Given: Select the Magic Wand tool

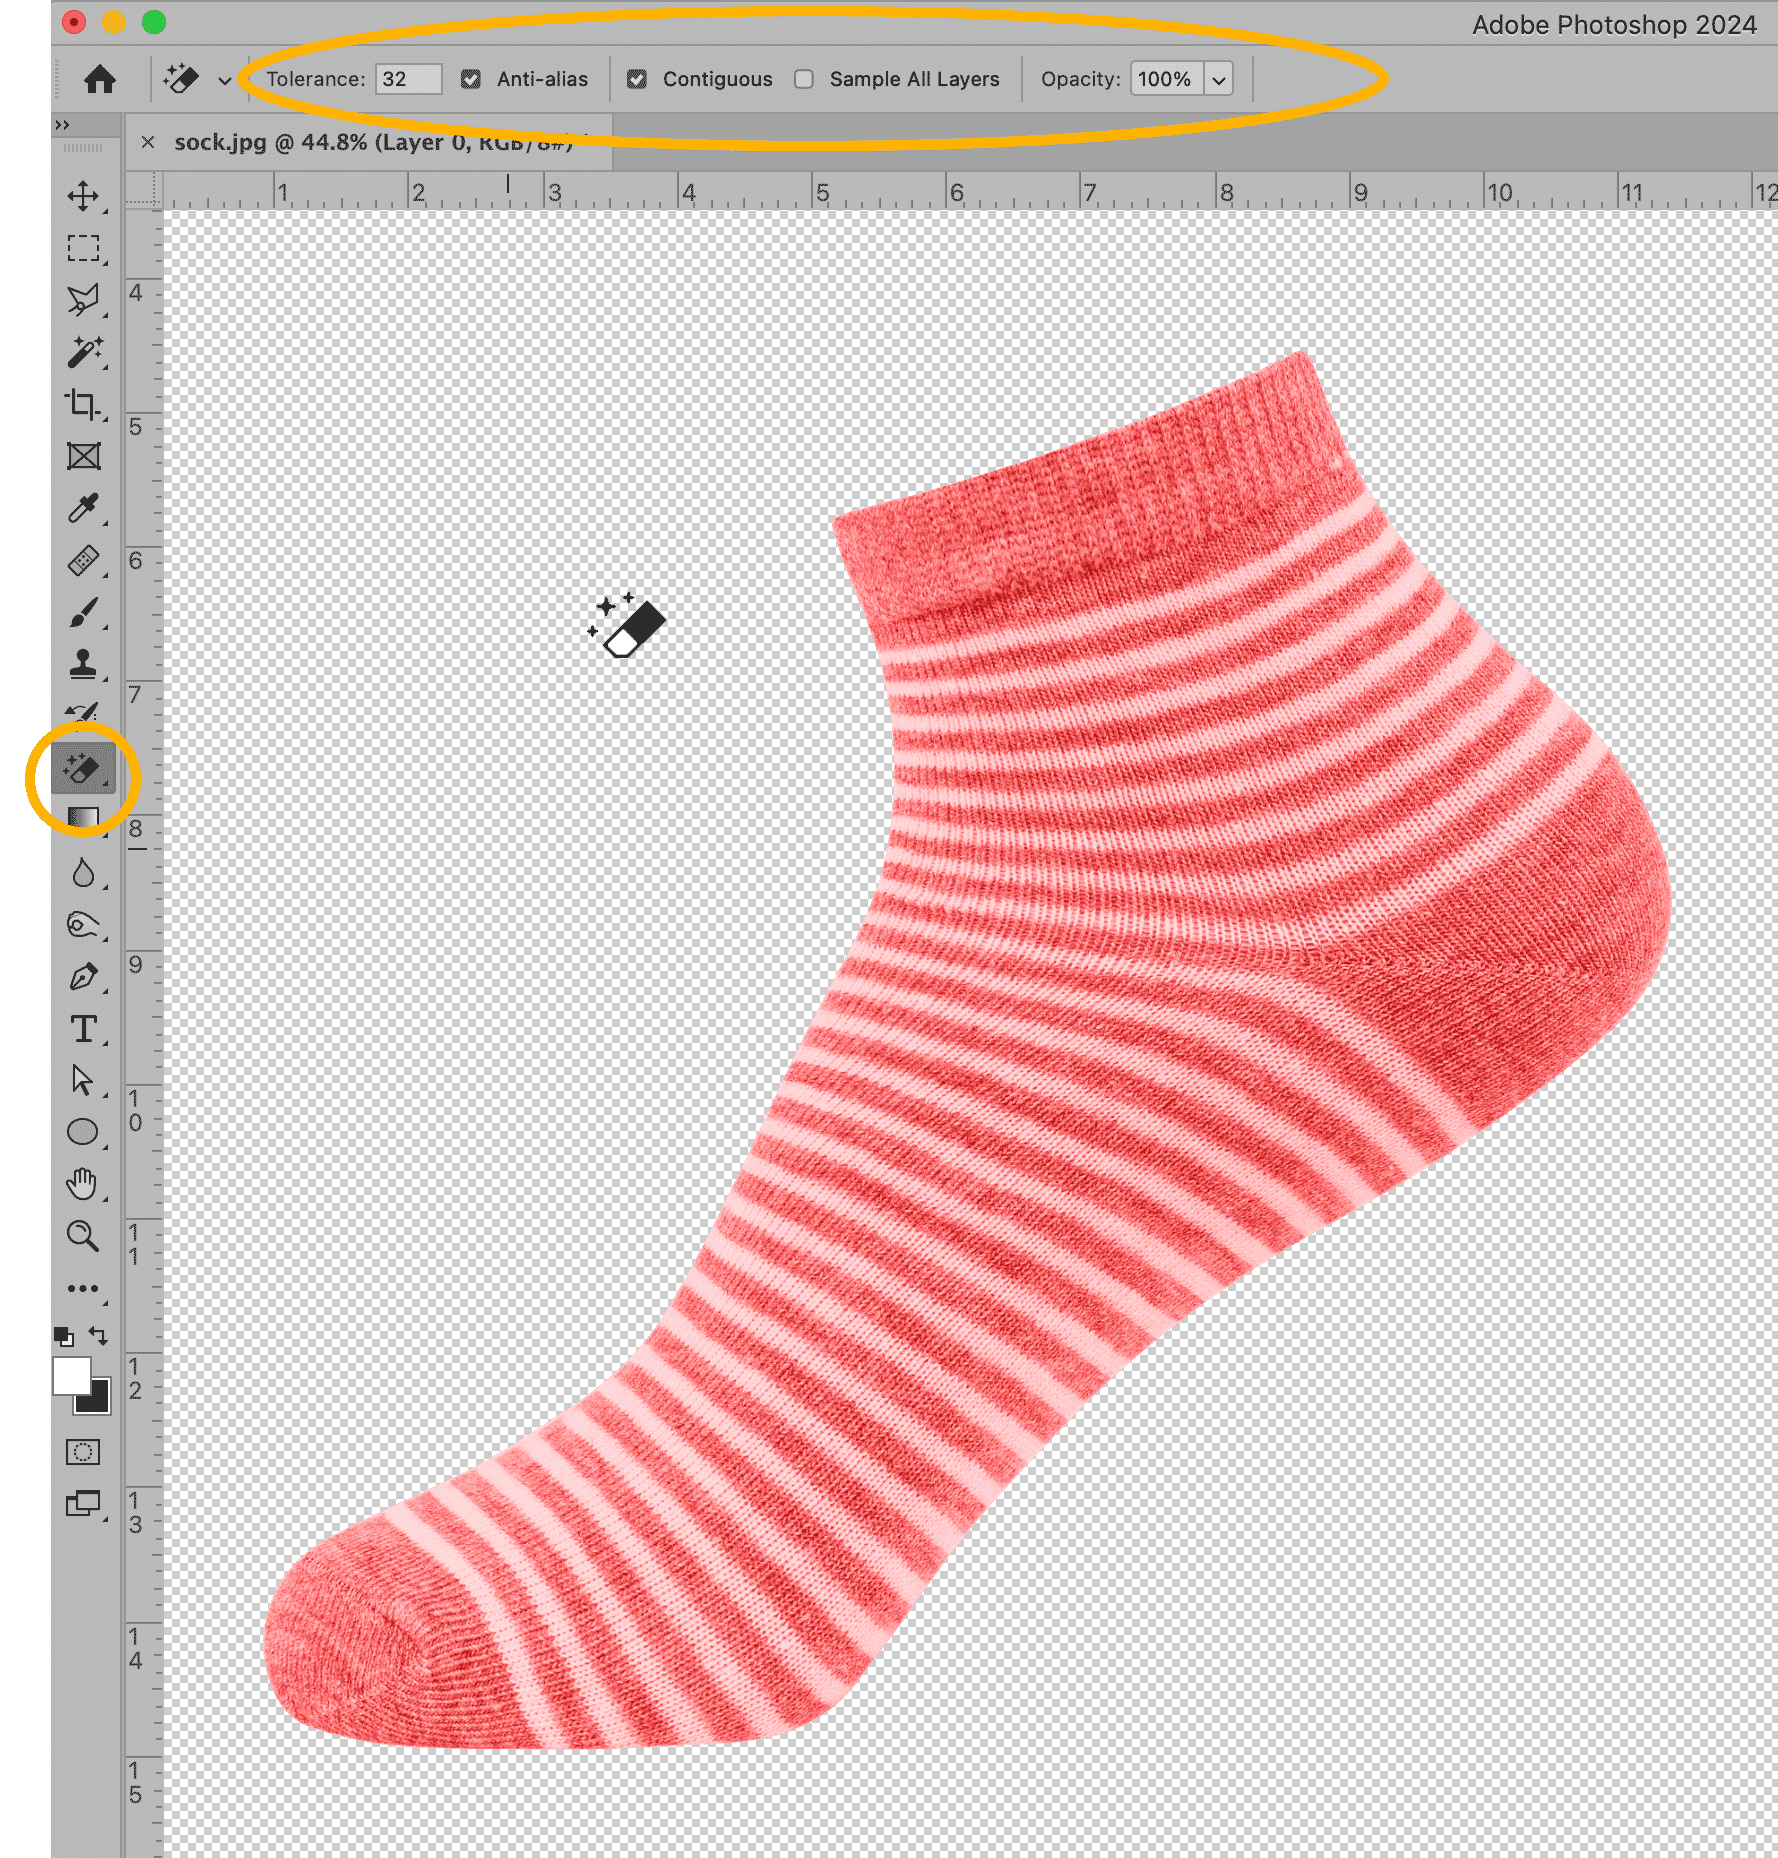Looking at the screenshot, I should (x=84, y=352).
